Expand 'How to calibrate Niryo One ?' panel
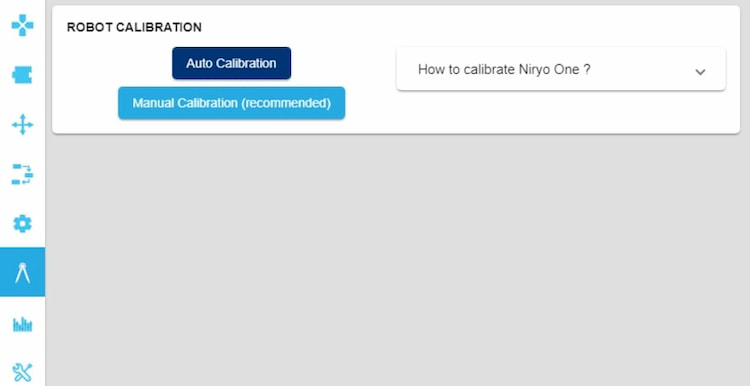Screen dimensions: 750x386 pyautogui.click(x=561, y=69)
